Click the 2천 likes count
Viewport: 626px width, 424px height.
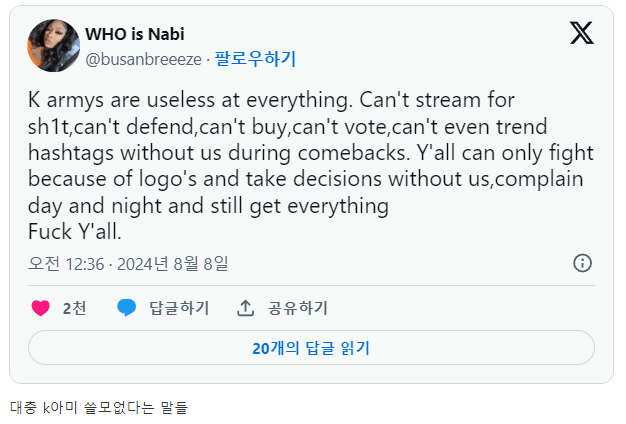click(x=74, y=308)
